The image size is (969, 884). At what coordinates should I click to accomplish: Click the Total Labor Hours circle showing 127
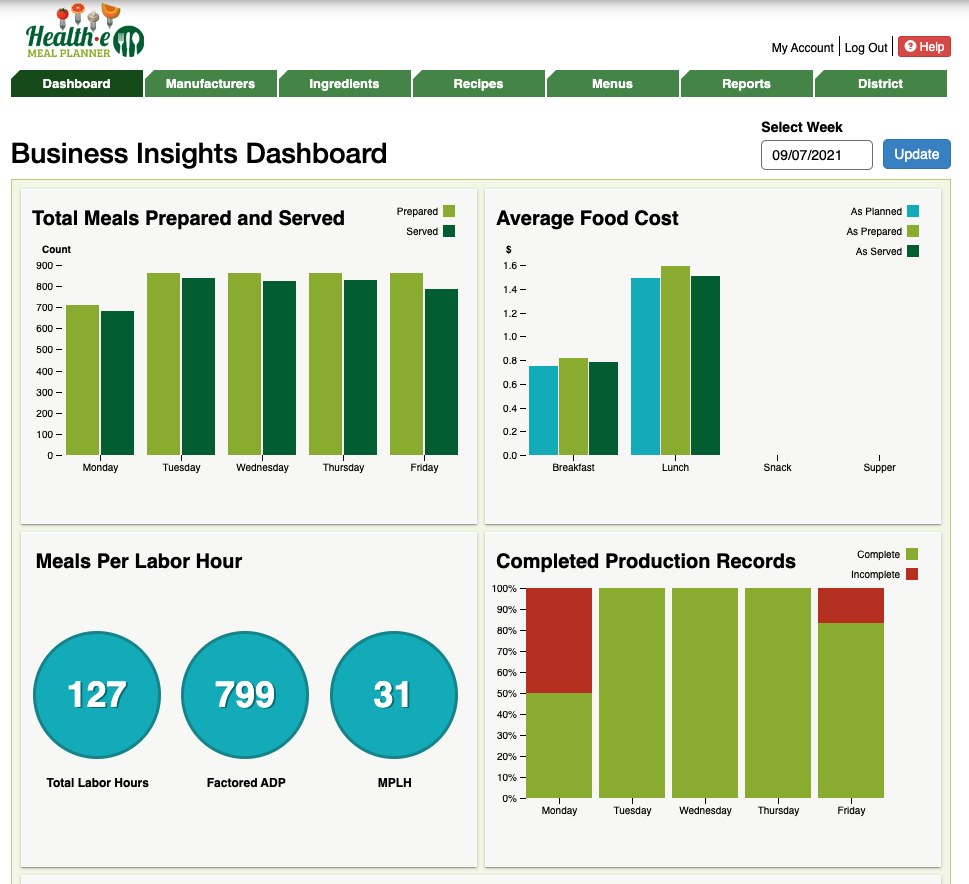(x=97, y=695)
